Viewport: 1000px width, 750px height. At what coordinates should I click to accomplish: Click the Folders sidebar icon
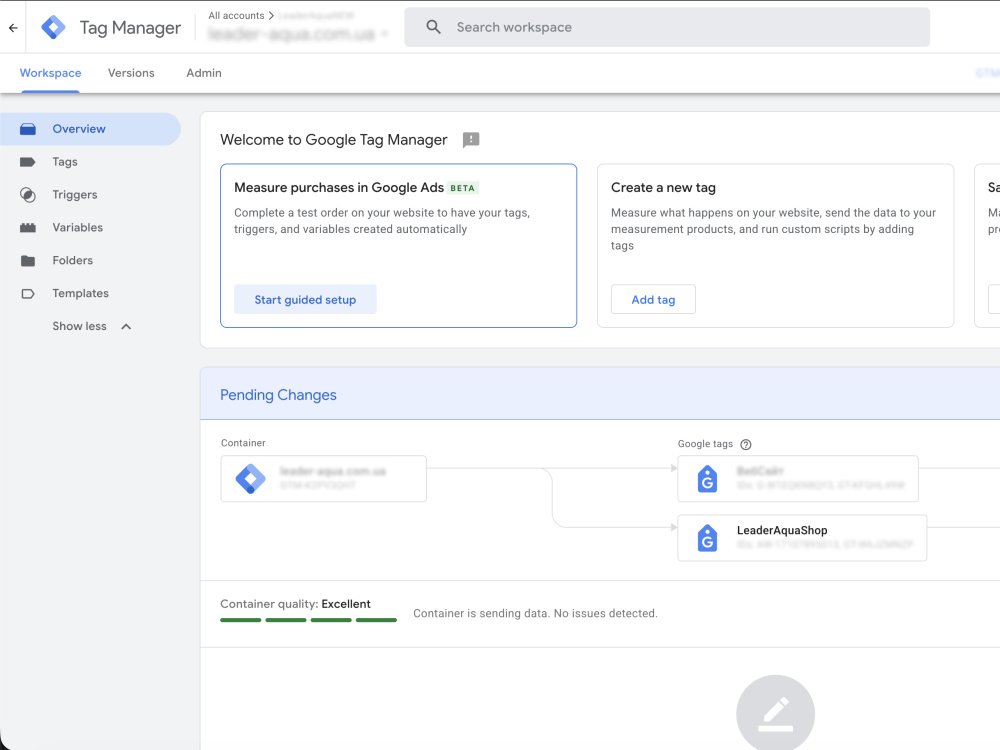click(x=28, y=260)
